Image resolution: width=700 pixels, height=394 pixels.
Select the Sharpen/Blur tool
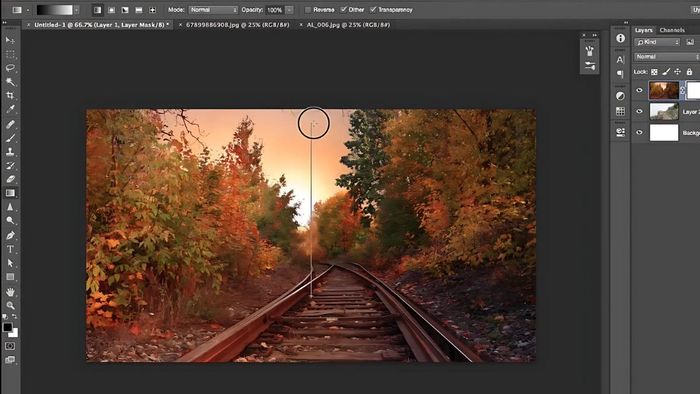click(x=10, y=207)
